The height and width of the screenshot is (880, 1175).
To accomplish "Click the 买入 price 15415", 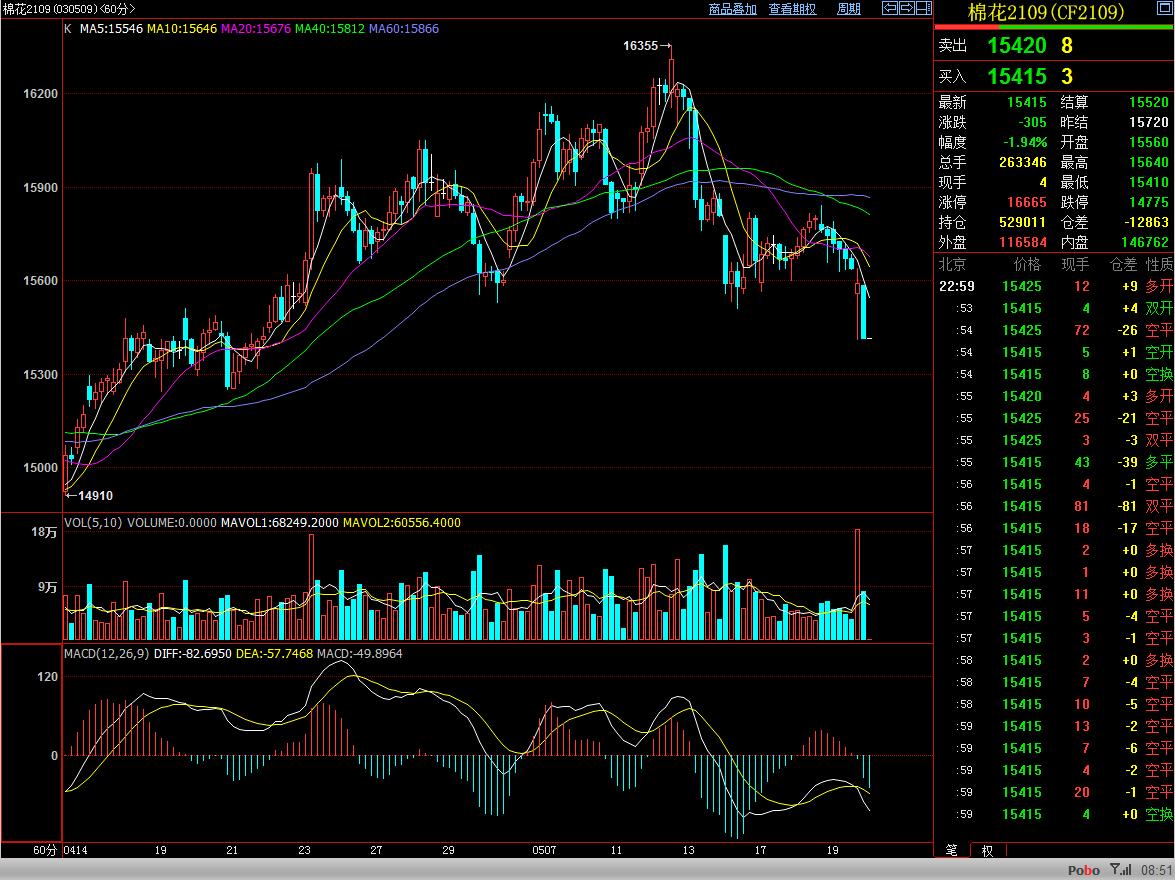I will click(1016, 76).
